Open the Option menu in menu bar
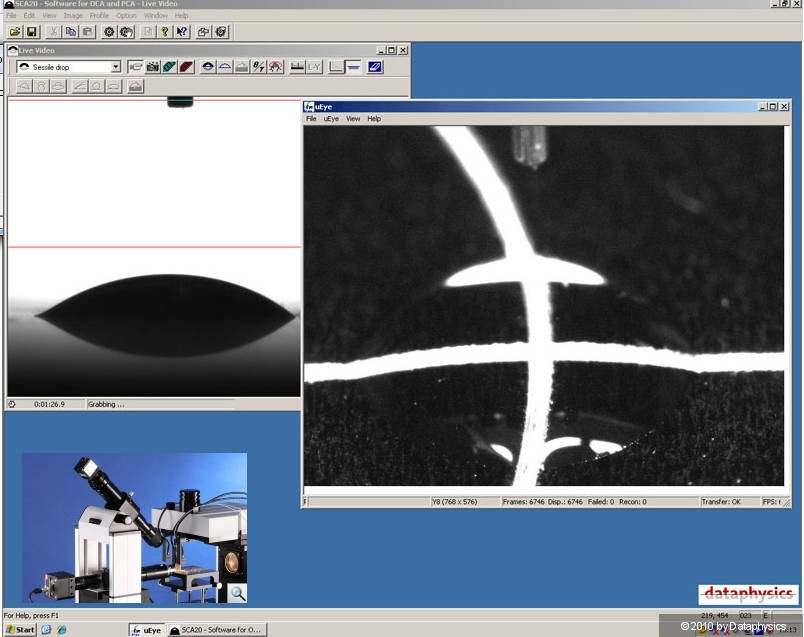Screen dimensions: 804x637 coord(126,16)
